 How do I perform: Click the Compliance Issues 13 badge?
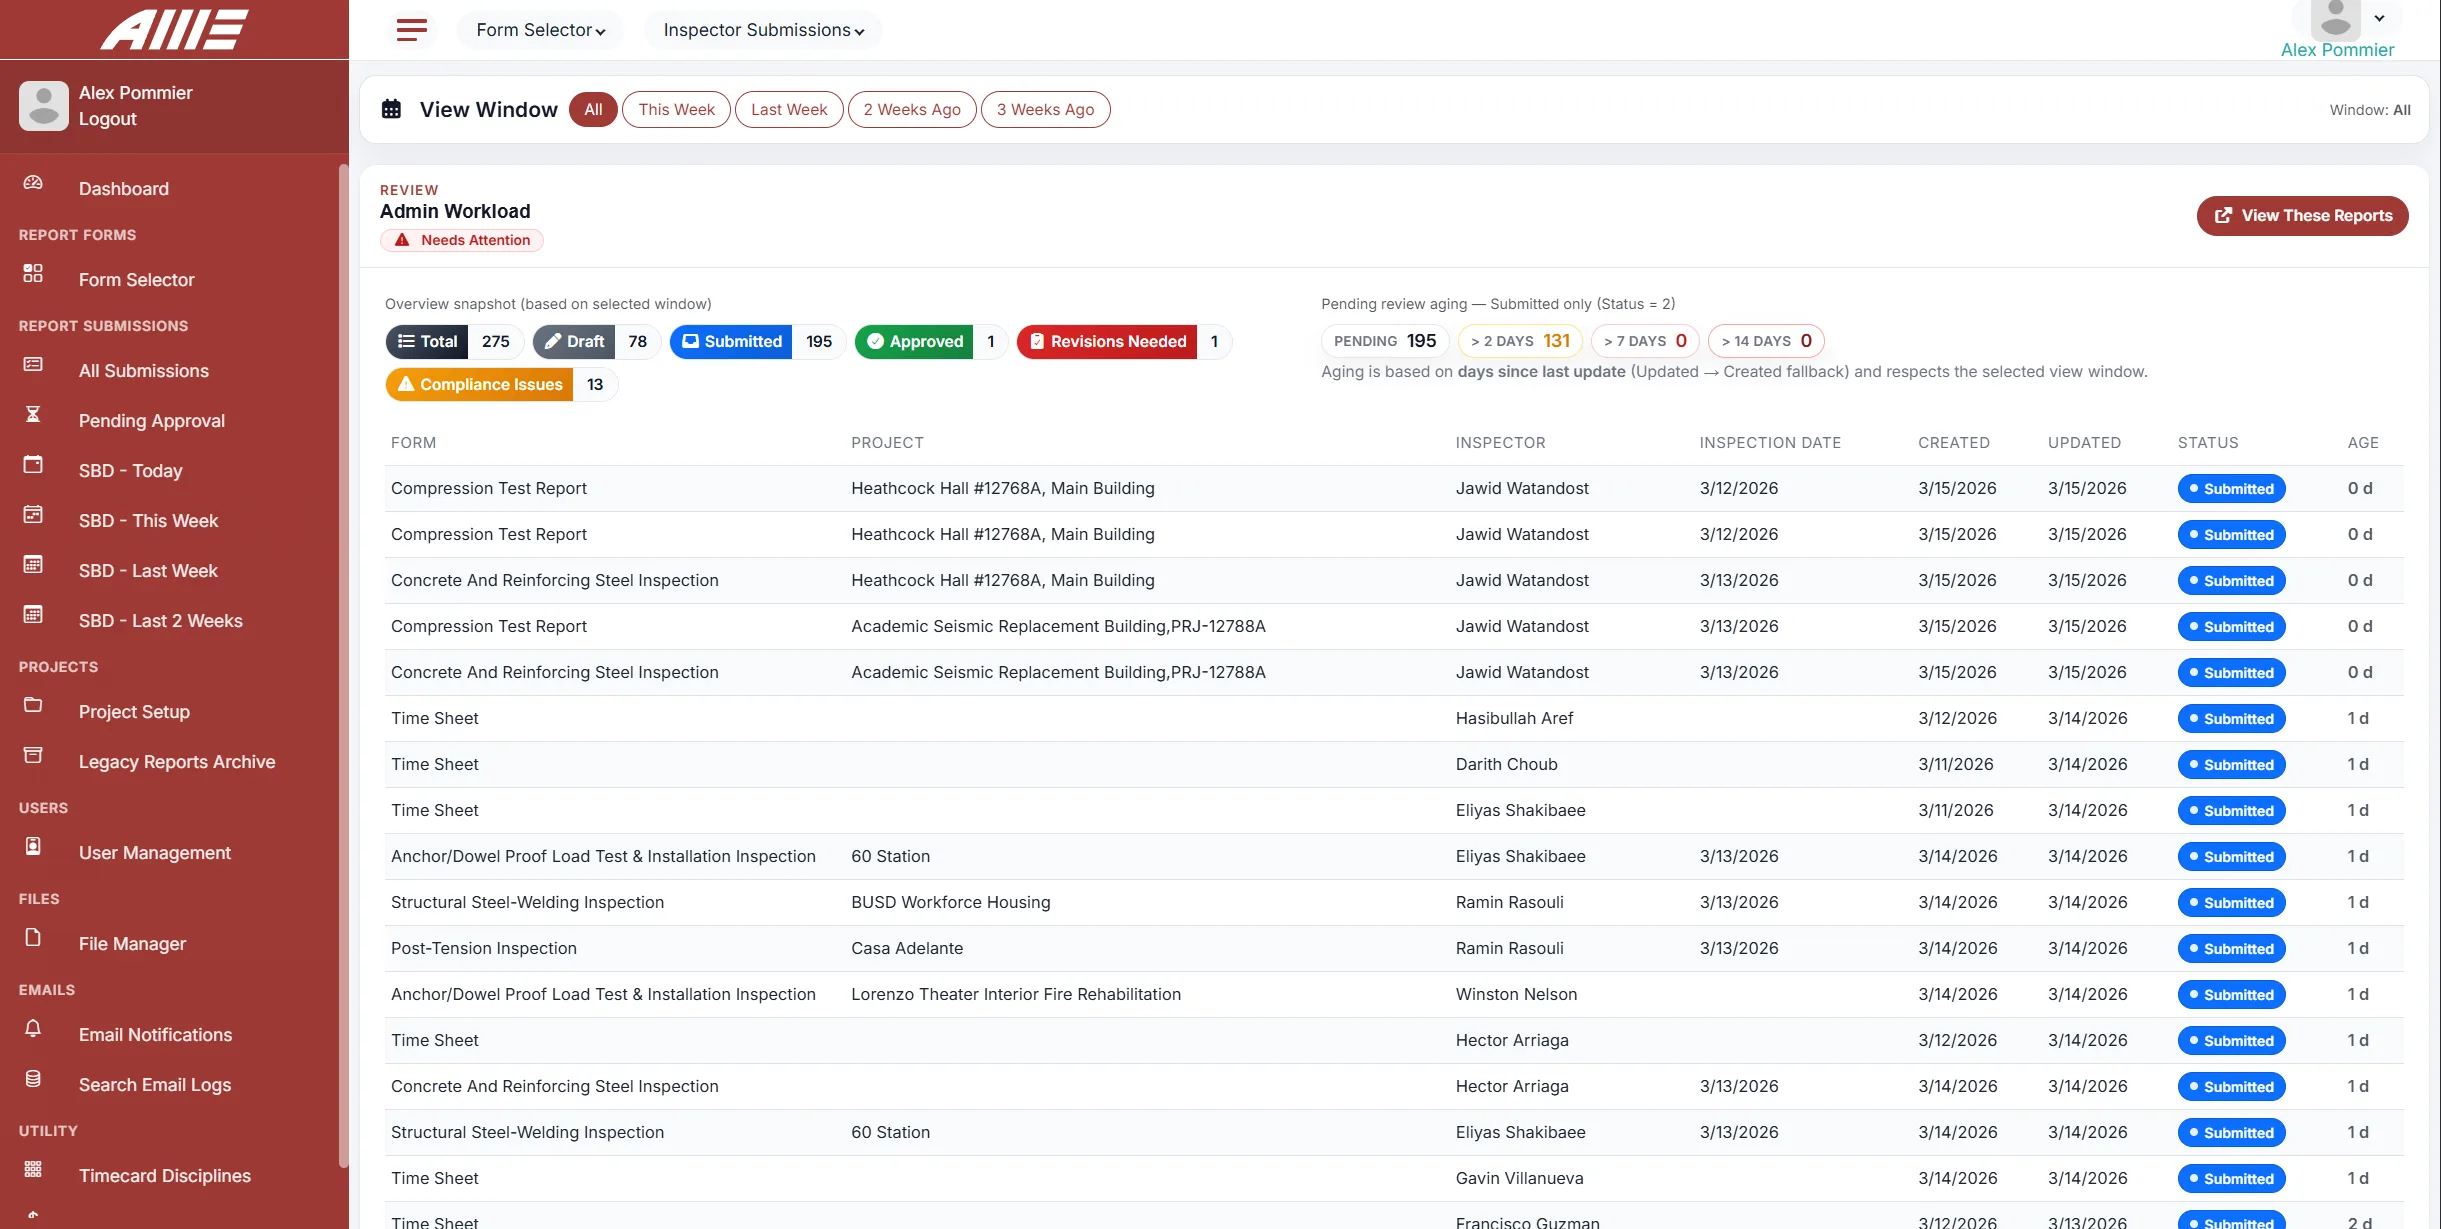[x=502, y=385]
